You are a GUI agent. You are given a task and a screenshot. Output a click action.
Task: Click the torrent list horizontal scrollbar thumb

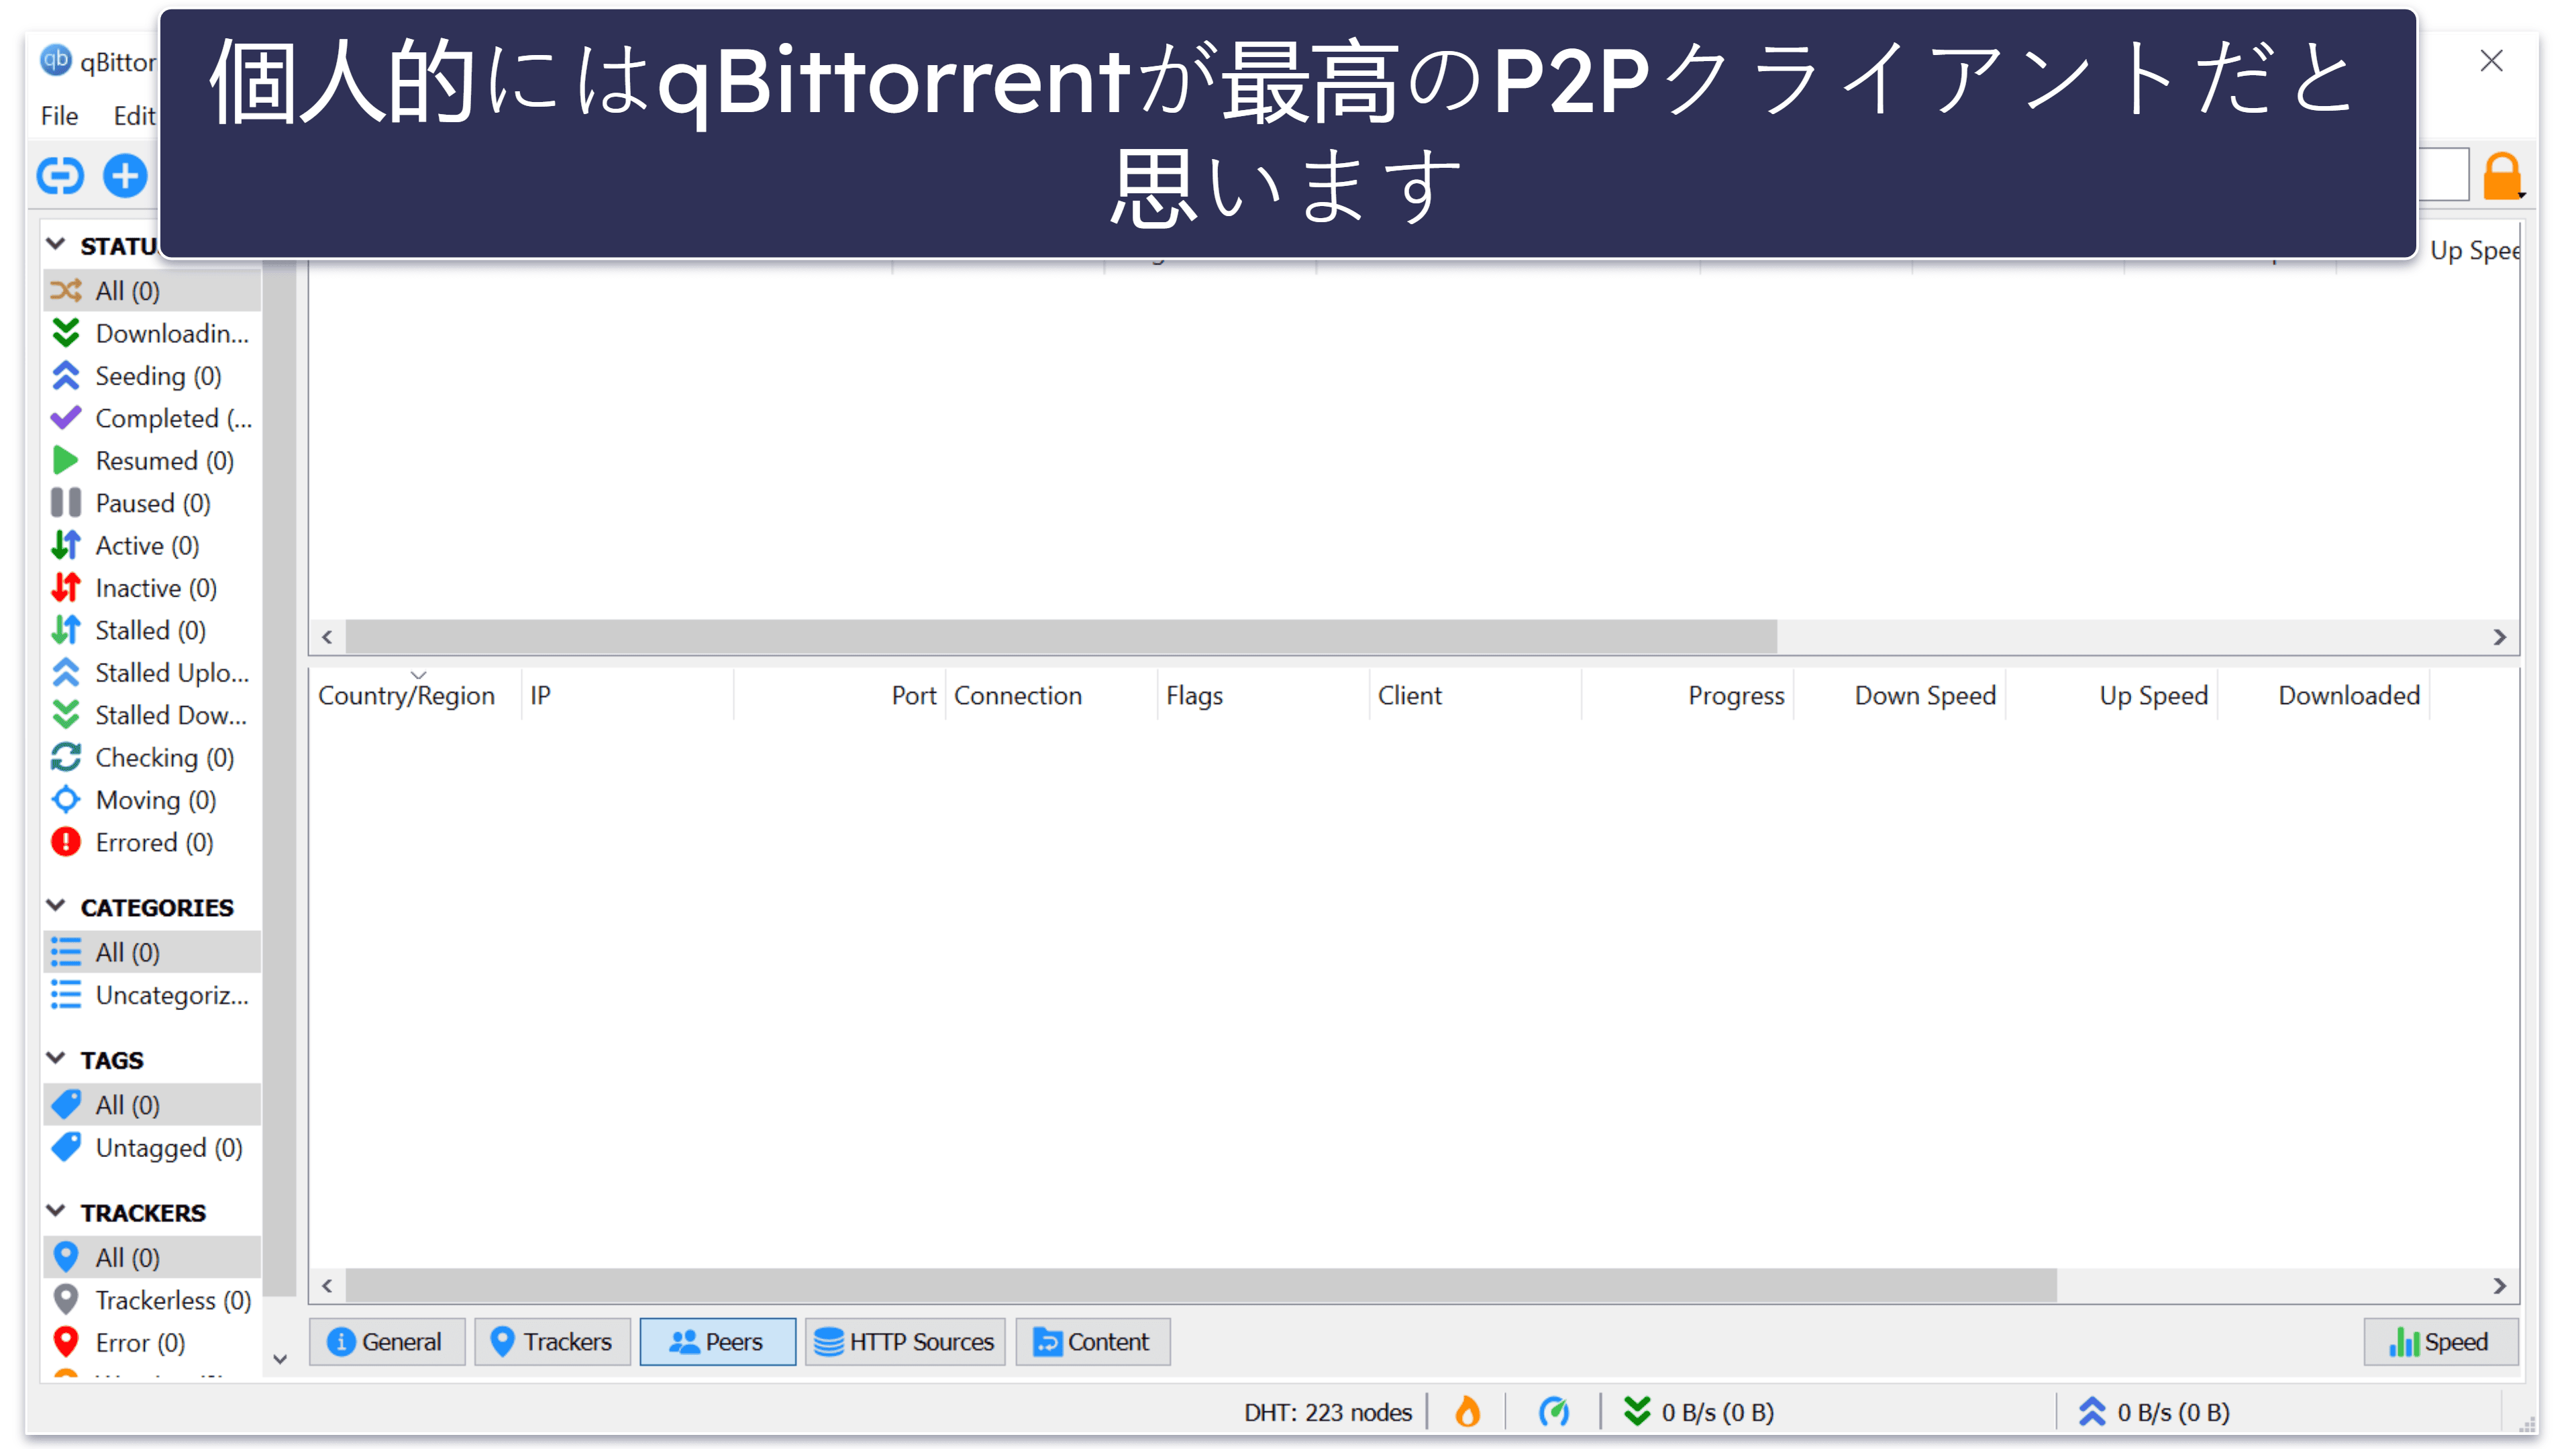tap(1061, 636)
